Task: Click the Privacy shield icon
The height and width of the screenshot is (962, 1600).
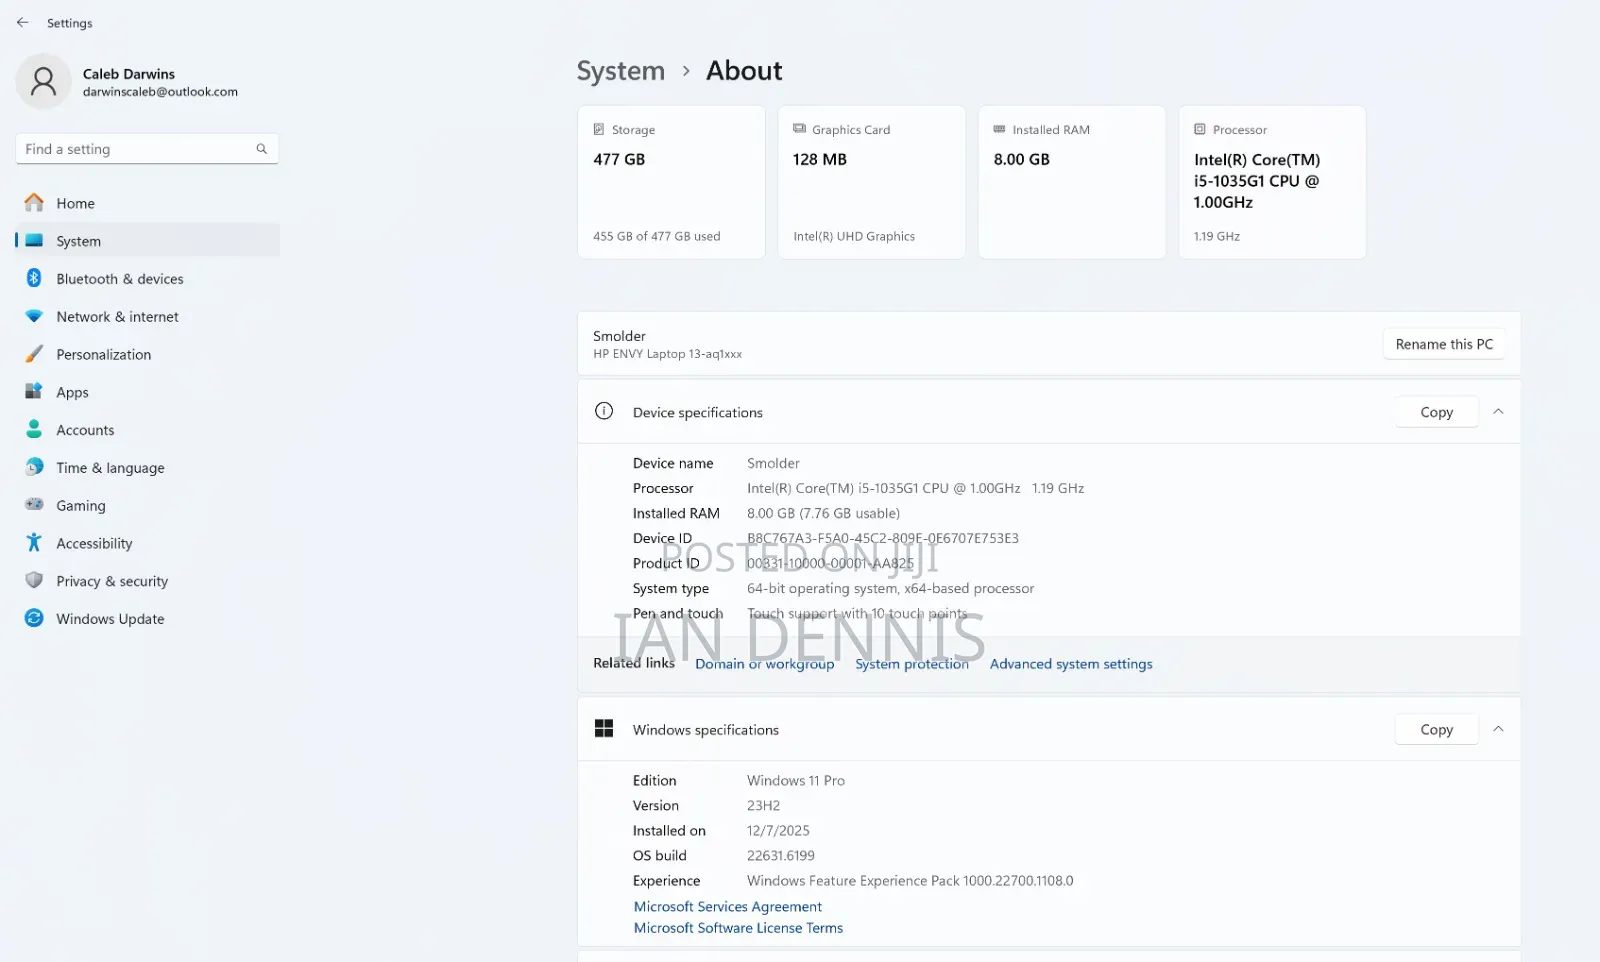Action: pos(34,580)
